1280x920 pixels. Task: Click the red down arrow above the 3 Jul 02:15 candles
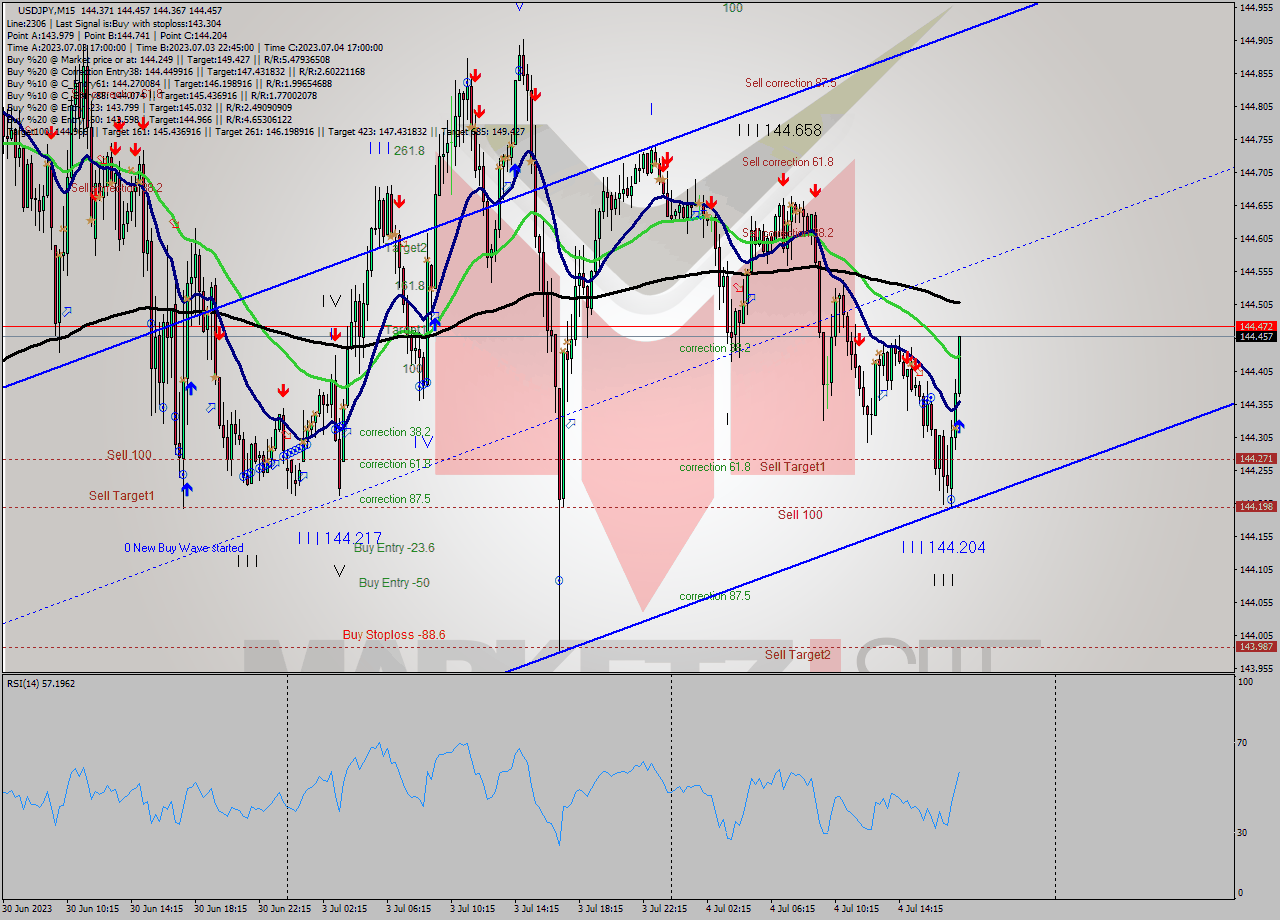pyautogui.click(x=400, y=202)
